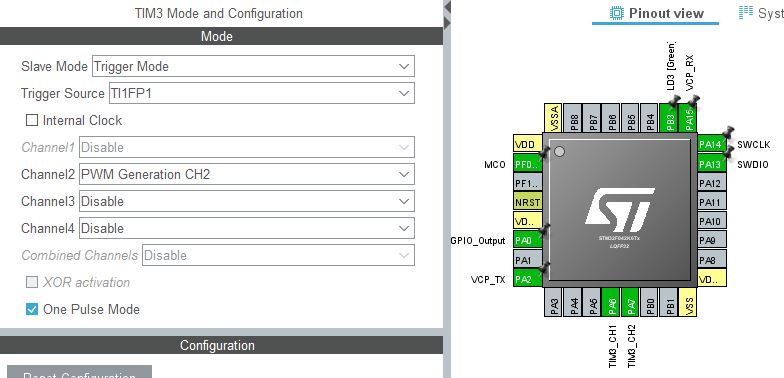
Task: Select pin PB5 on the chip
Action: [630, 118]
